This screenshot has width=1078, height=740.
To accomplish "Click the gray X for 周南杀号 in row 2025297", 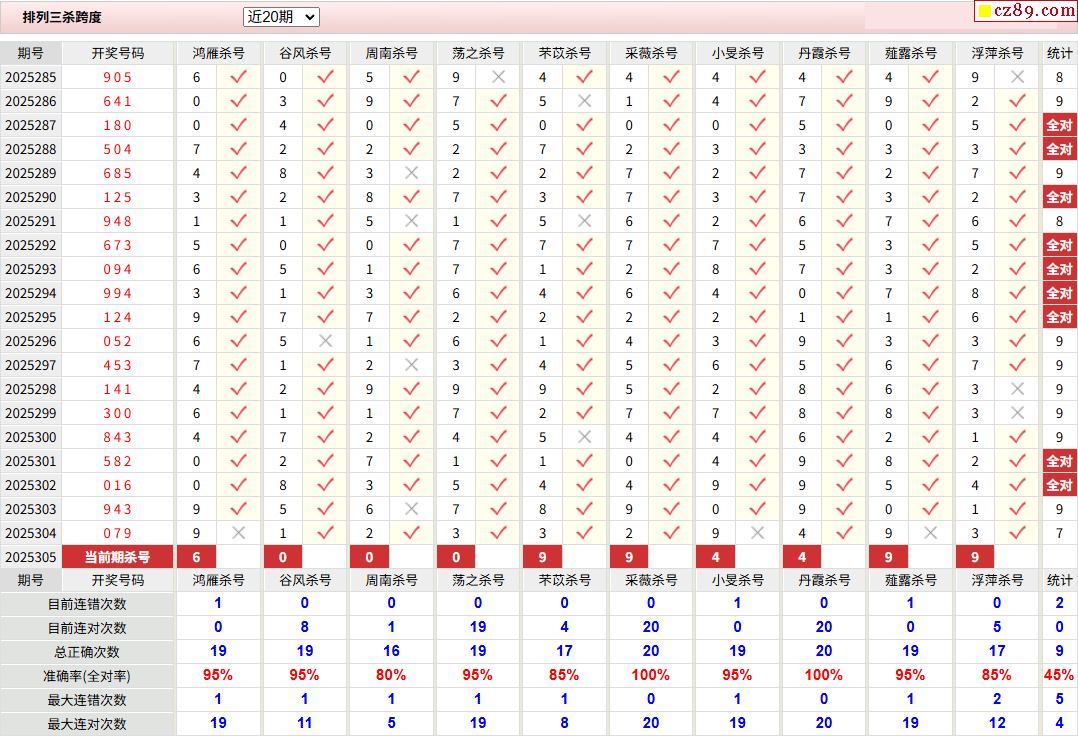I will 412,365.
